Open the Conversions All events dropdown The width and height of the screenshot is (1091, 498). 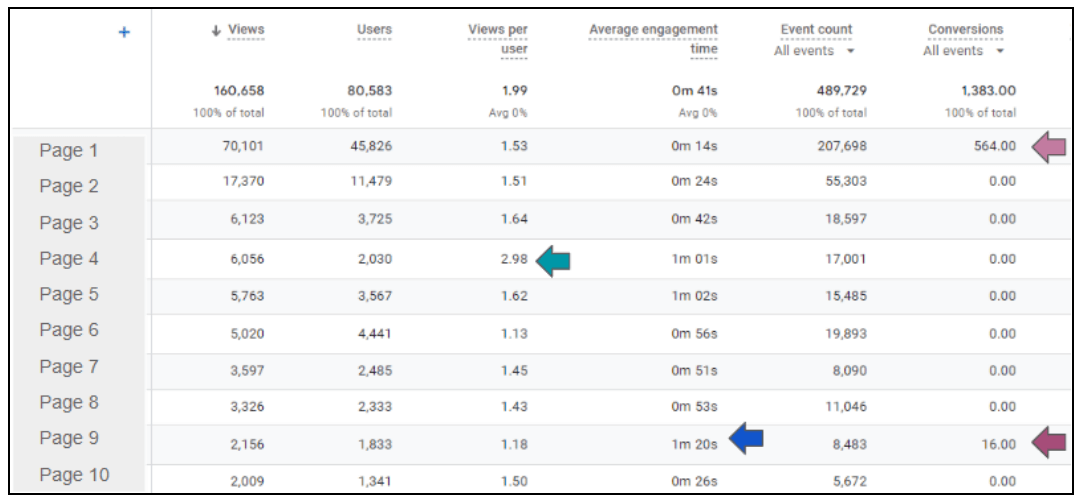965,50
